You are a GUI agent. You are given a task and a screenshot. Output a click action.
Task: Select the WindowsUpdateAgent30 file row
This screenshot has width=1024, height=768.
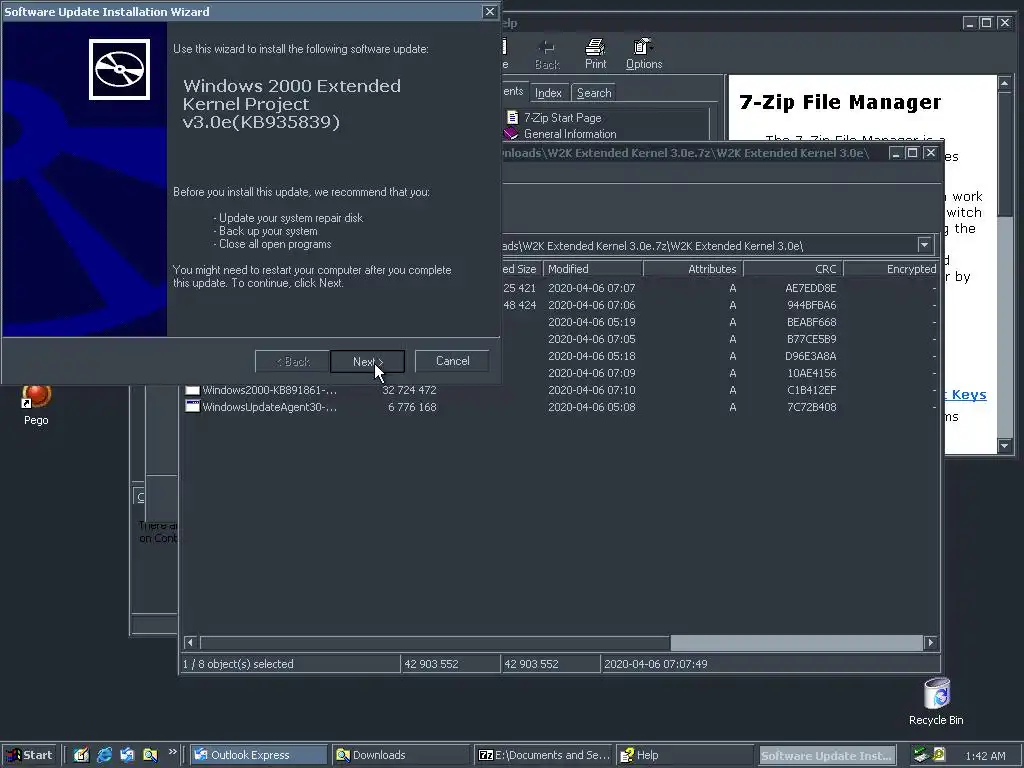[562, 407]
